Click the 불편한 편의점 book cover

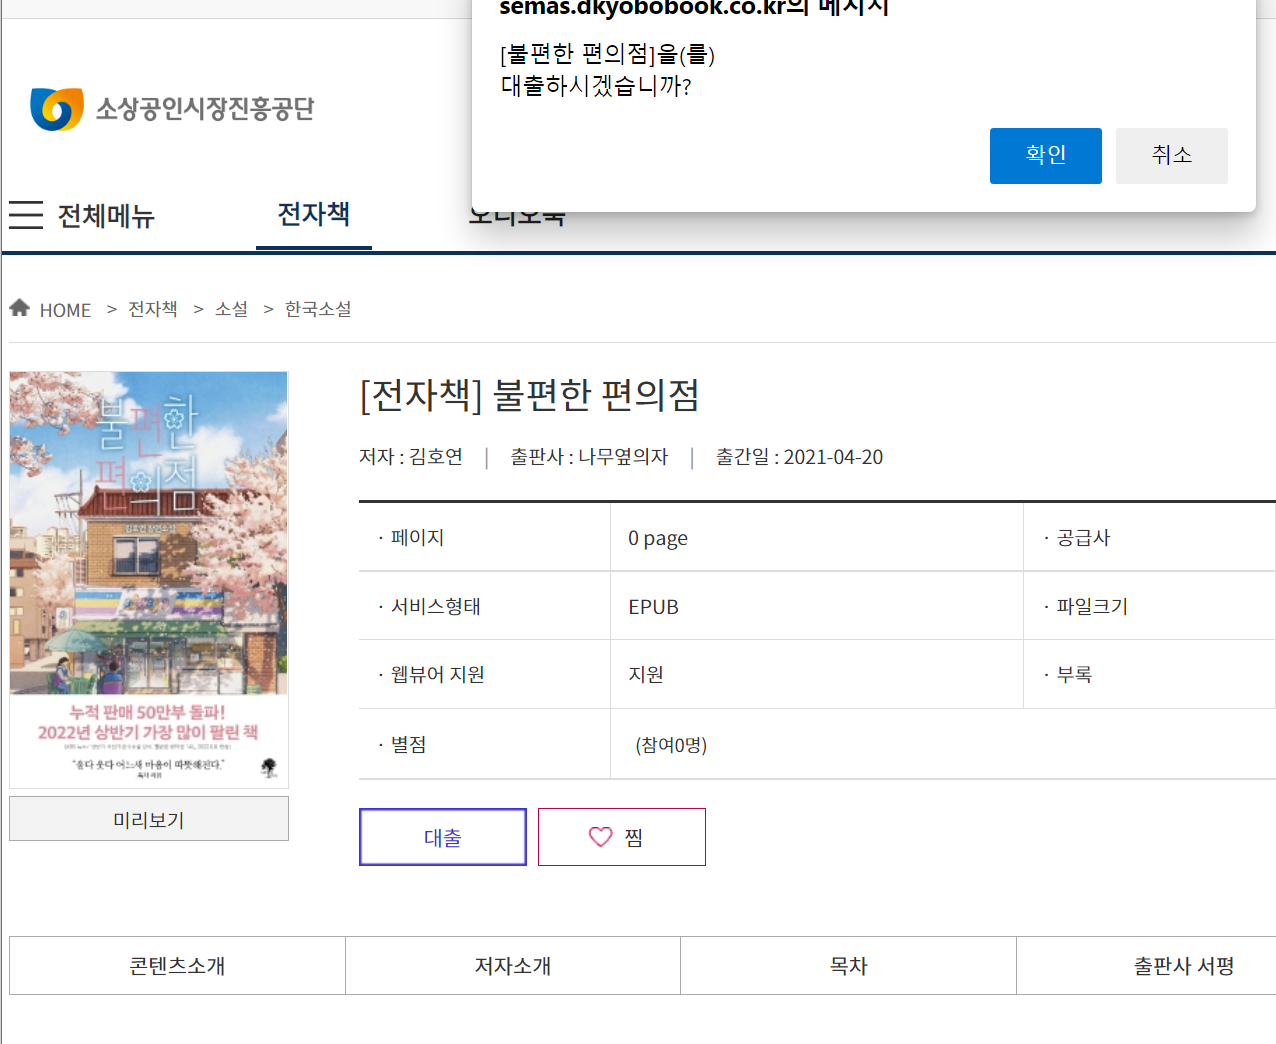point(149,580)
